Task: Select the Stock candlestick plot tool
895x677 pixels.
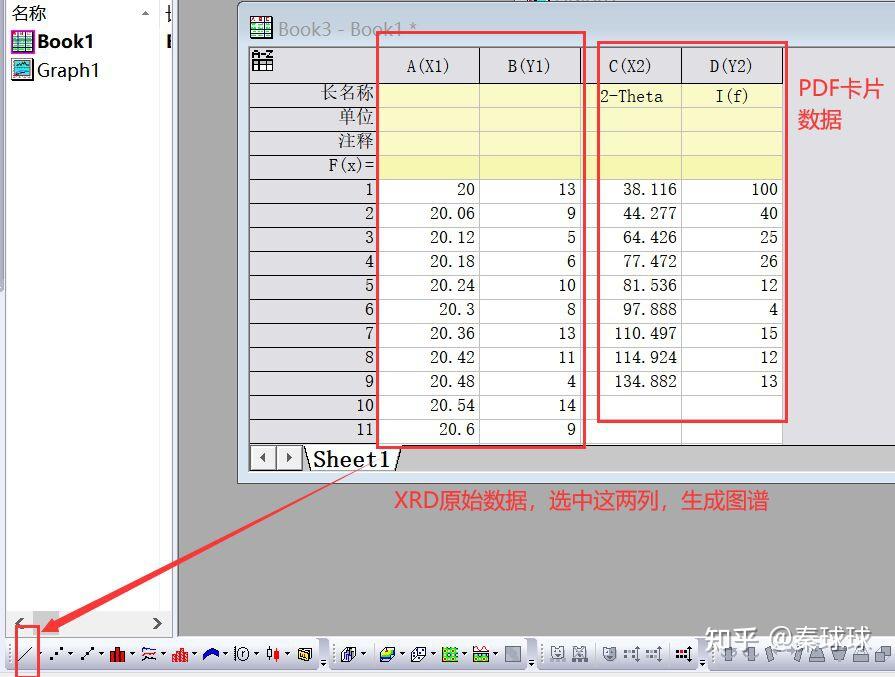Action: (272, 657)
